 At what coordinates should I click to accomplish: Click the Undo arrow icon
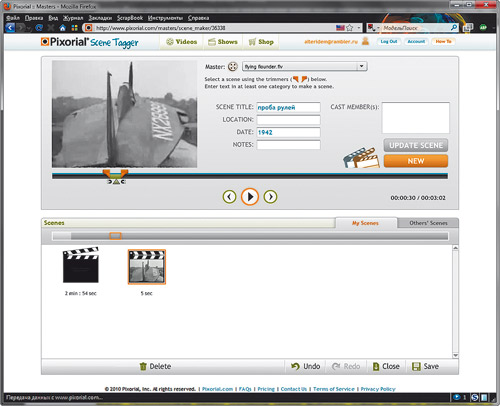(x=295, y=366)
